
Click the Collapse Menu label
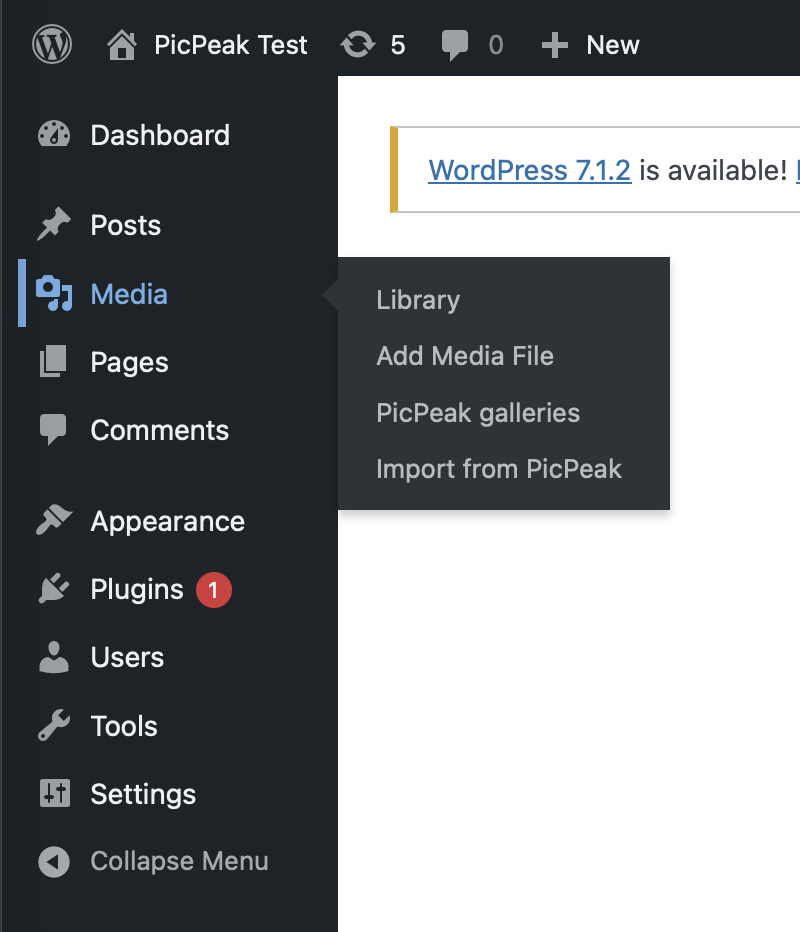(179, 861)
